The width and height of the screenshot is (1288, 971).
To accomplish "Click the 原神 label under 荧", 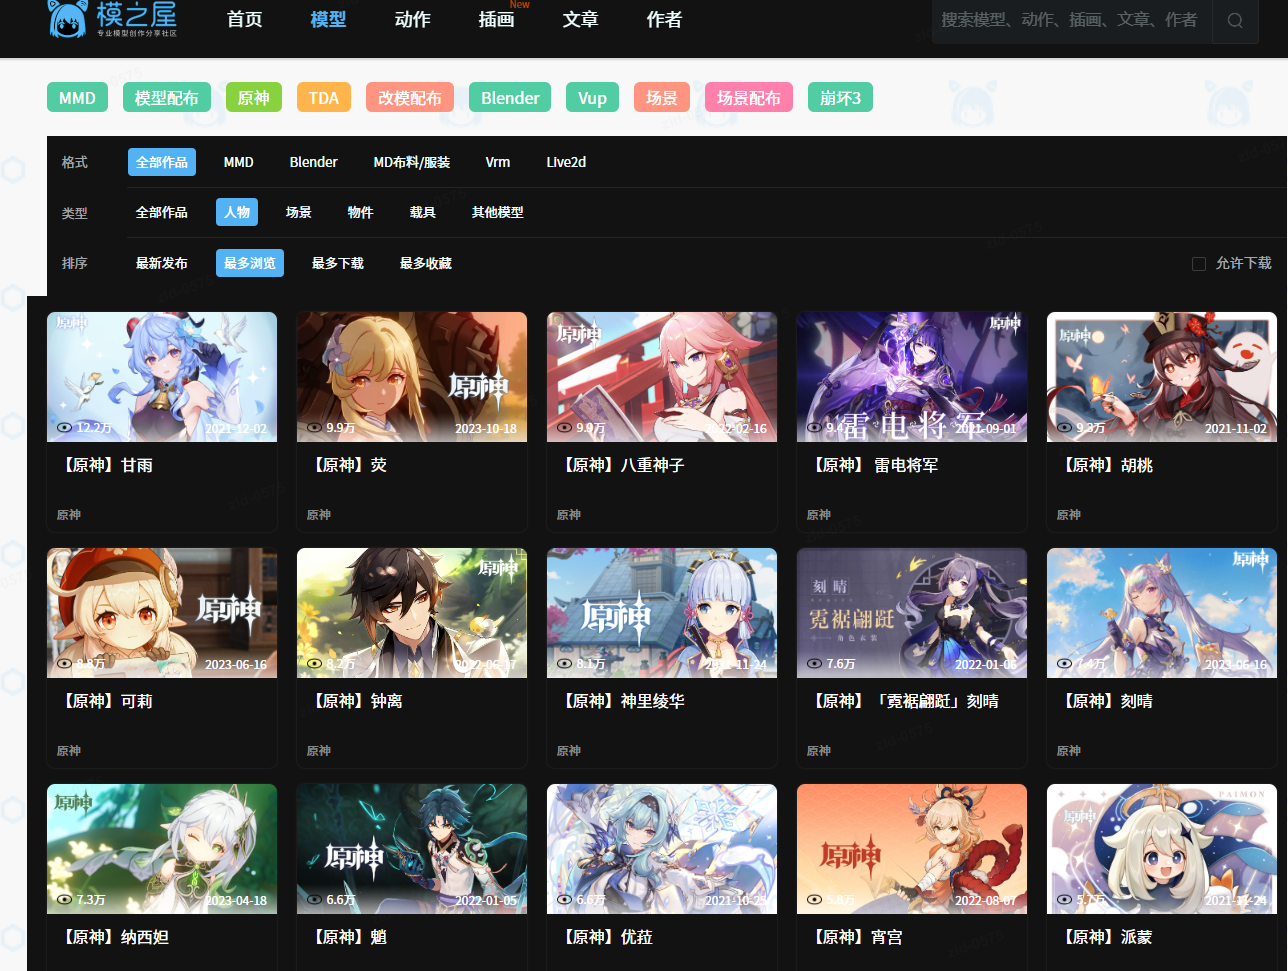I will [319, 515].
